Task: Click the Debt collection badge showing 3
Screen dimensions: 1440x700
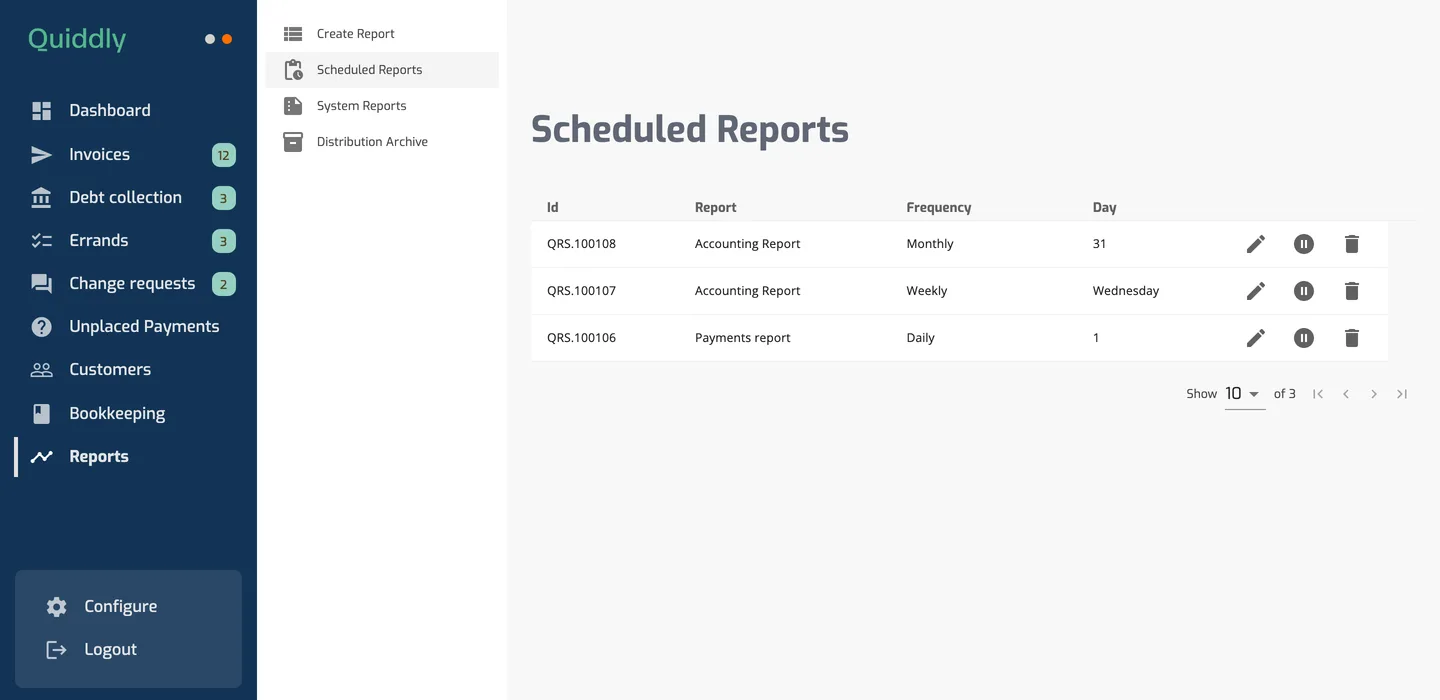Action: tap(224, 198)
